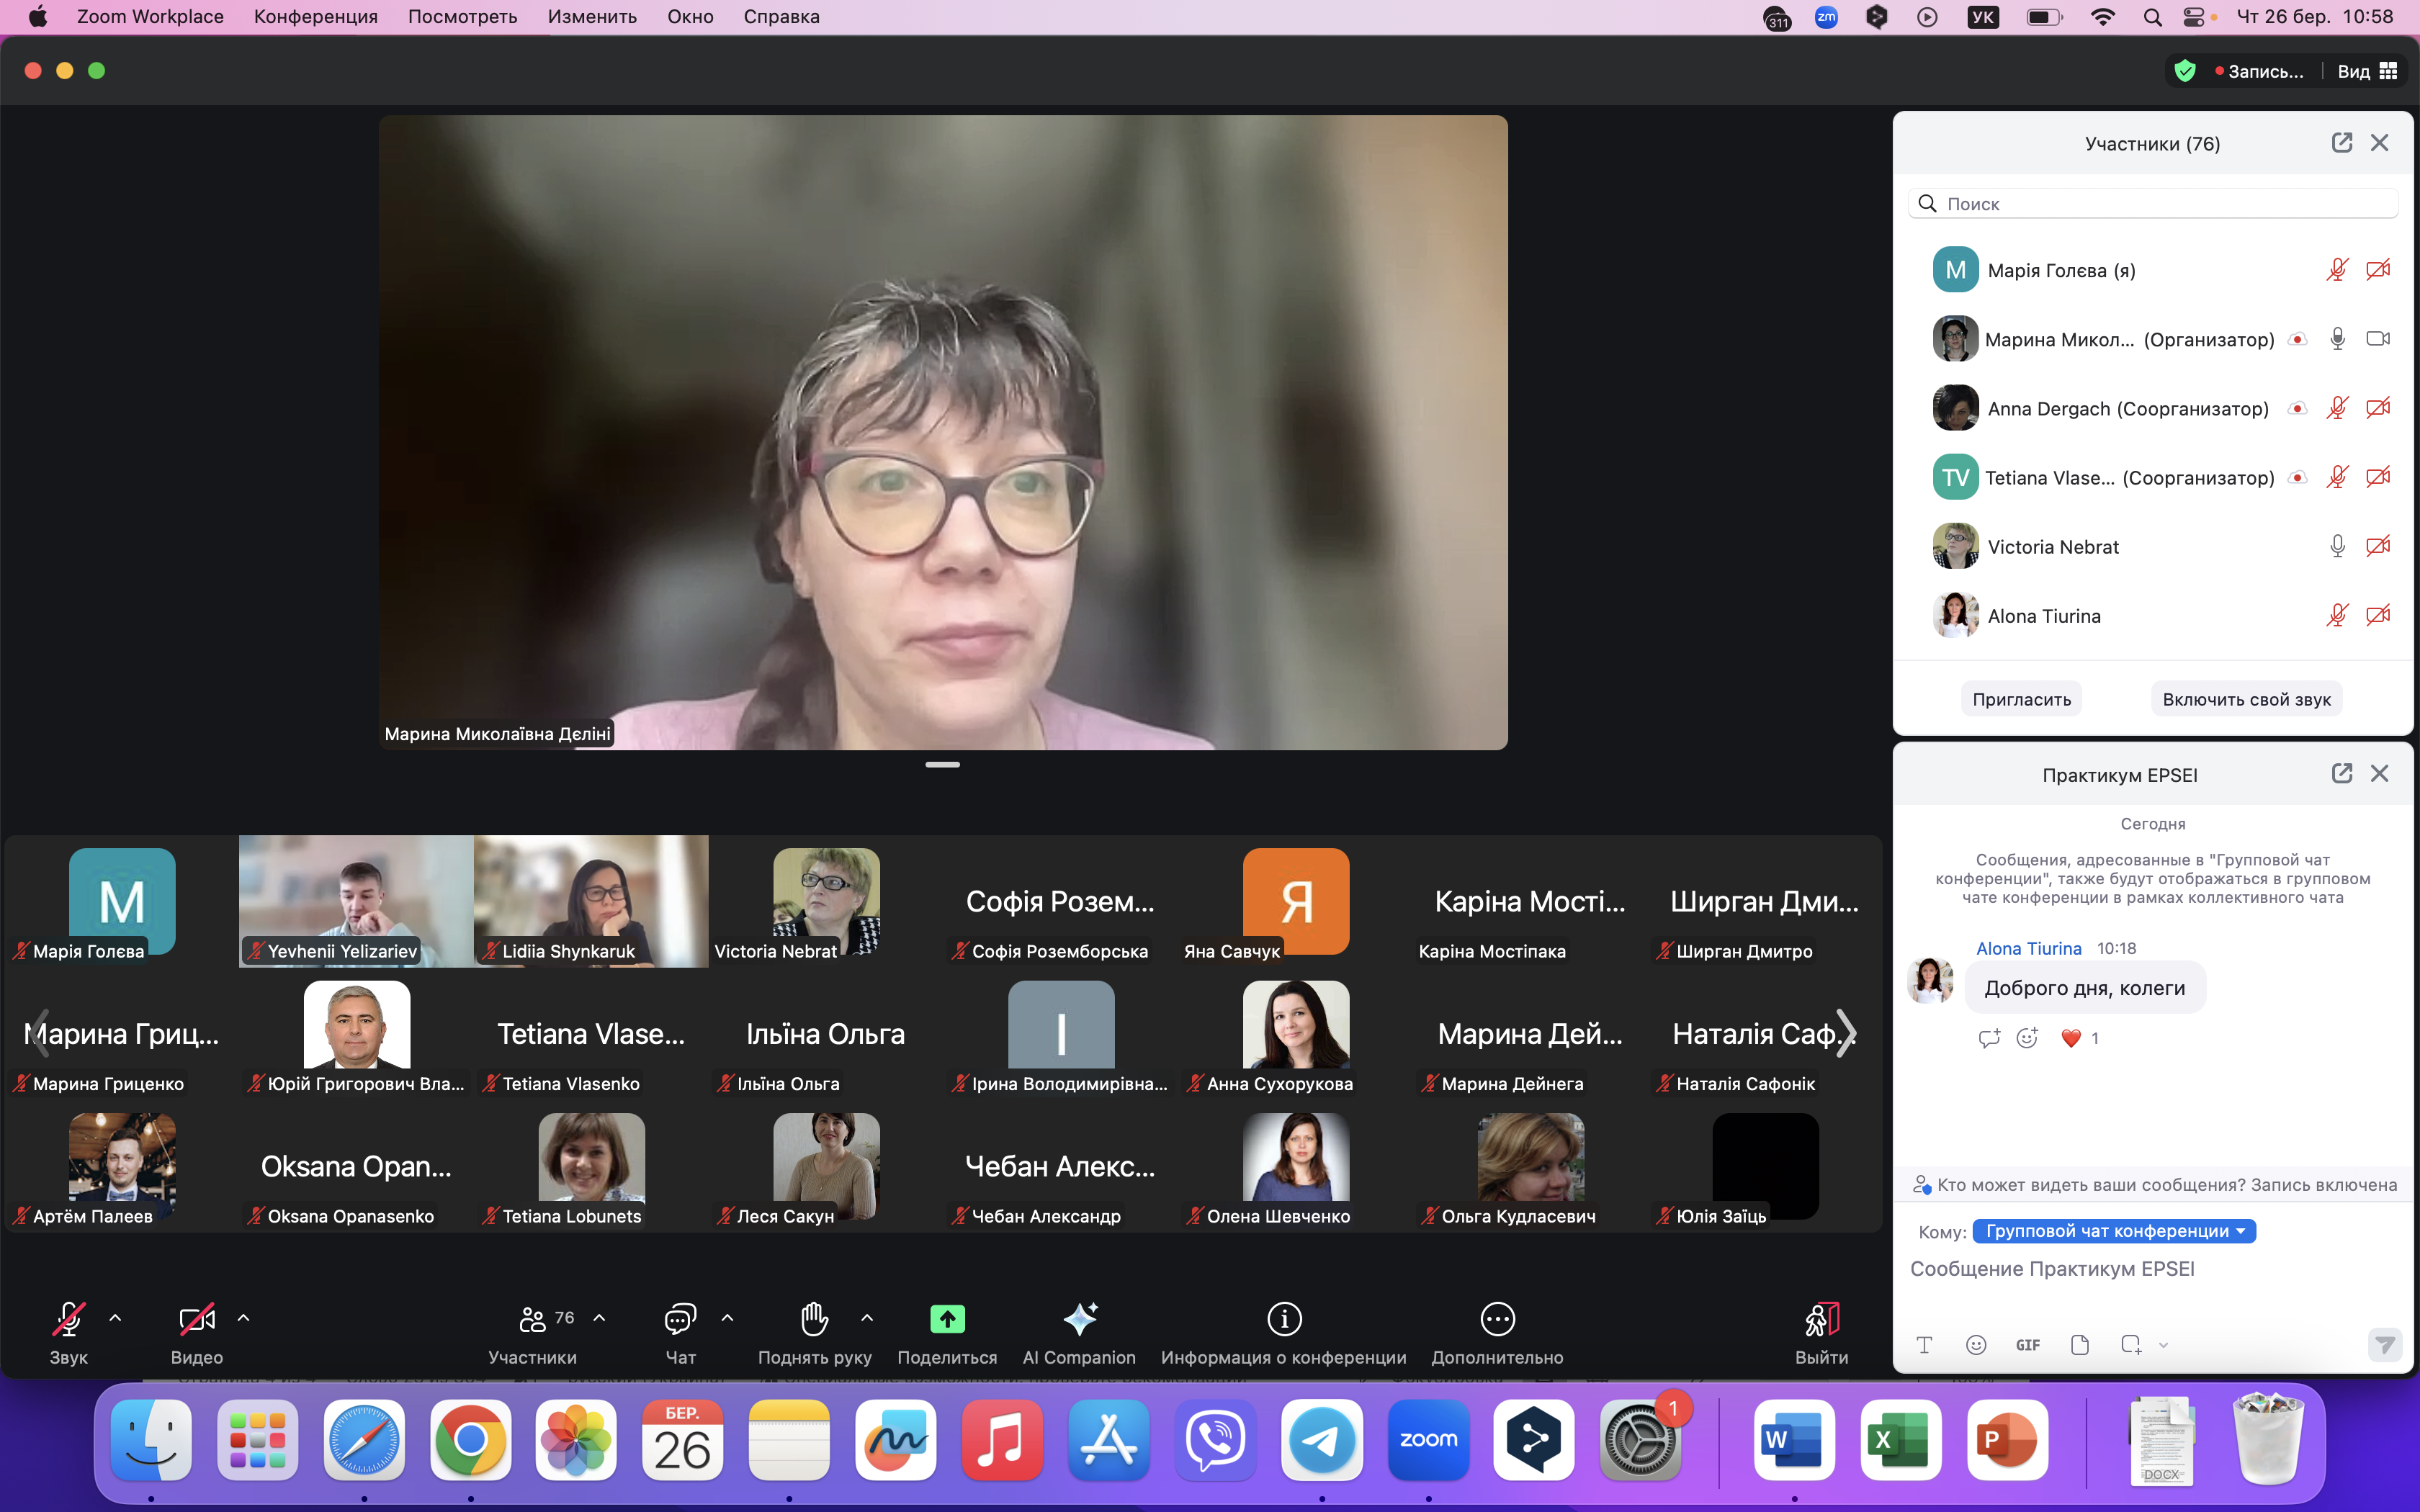Expand video options arrow beside Видео
This screenshot has height=1512, width=2420.
click(243, 1318)
